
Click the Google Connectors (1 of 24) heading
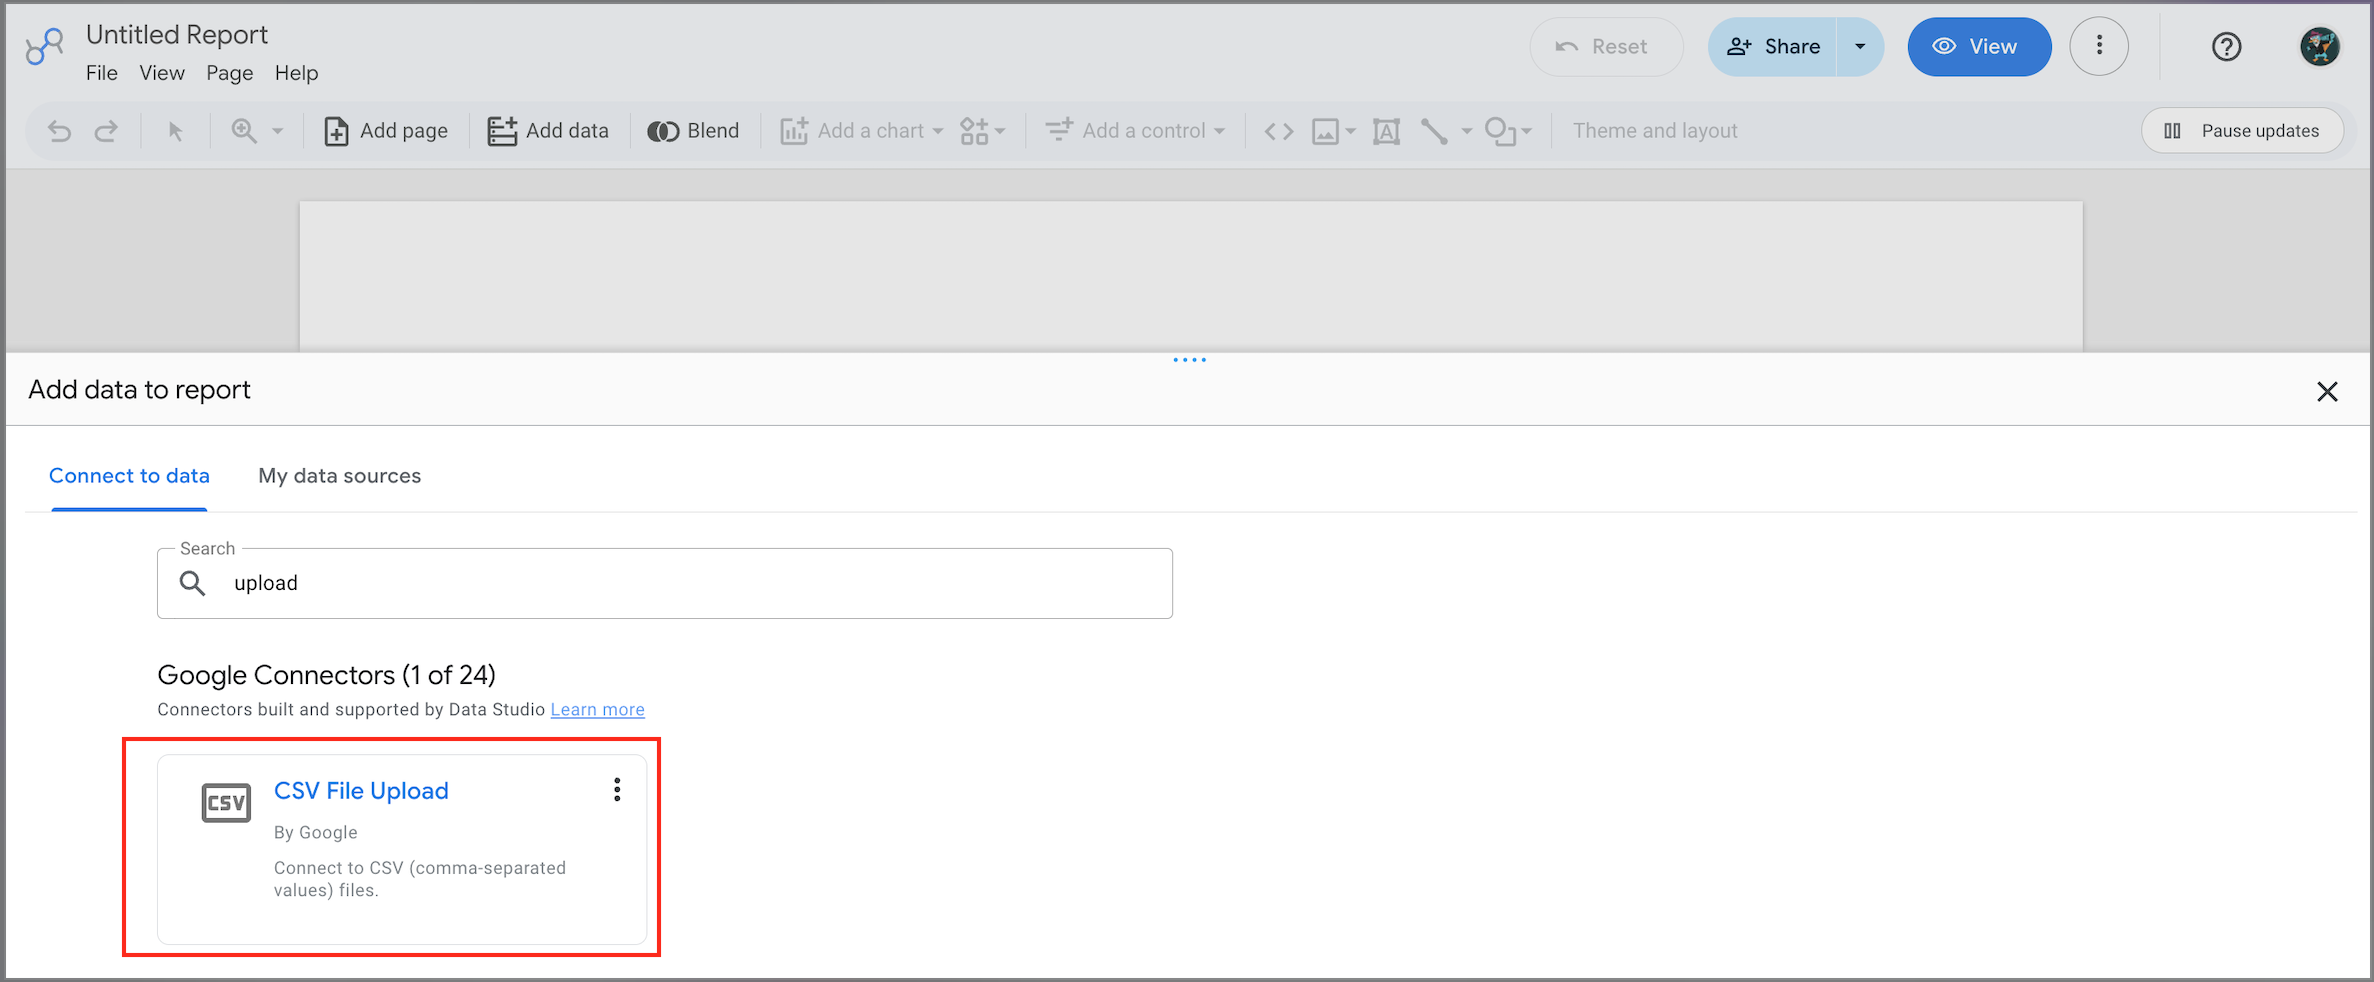point(327,675)
